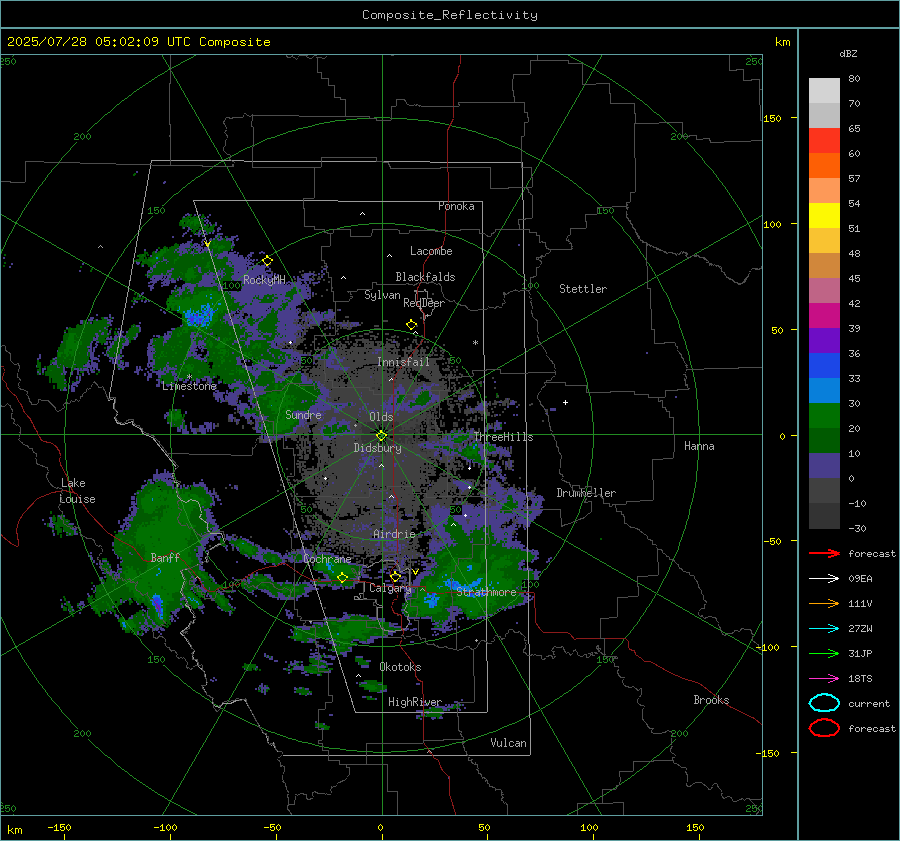The image size is (900, 841).
Task: Click the 18TS legend label
Action: pyautogui.click(x=860, y=679)
